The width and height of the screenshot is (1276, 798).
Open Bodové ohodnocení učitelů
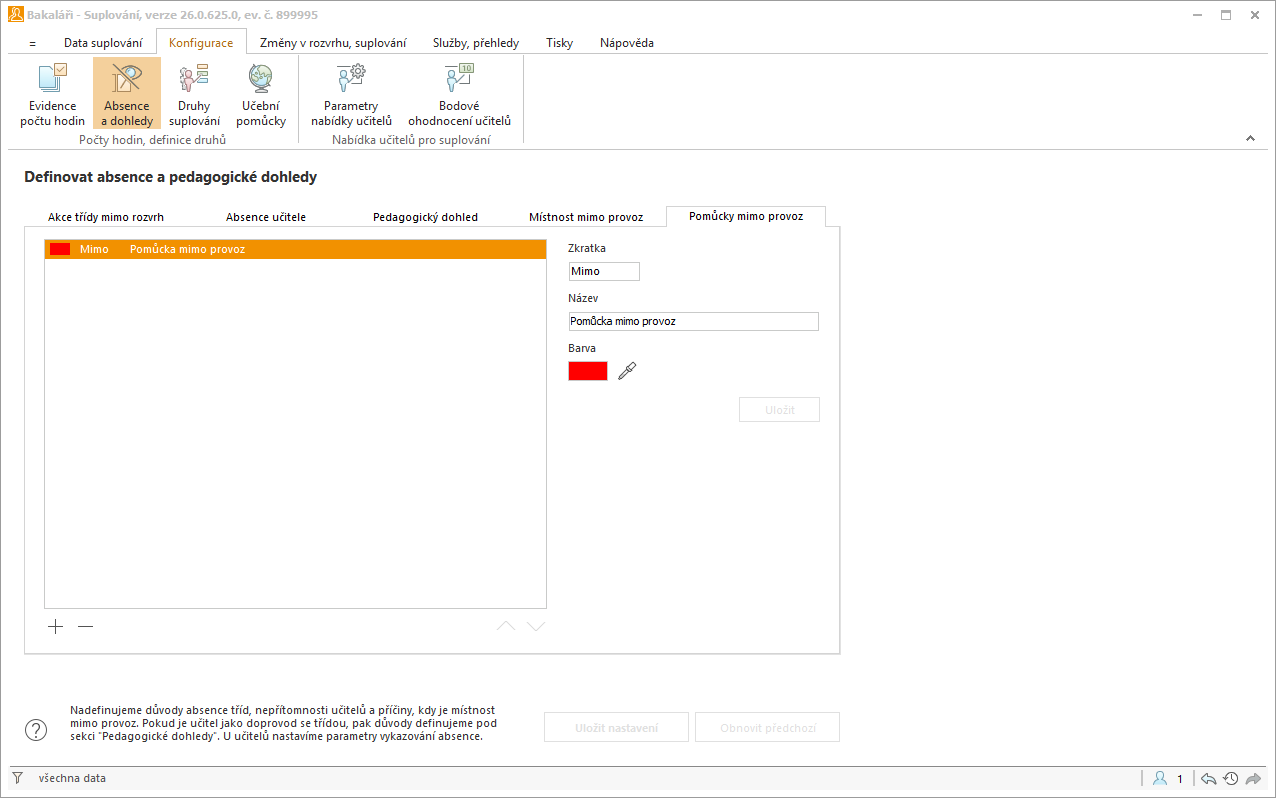point(459,94)
